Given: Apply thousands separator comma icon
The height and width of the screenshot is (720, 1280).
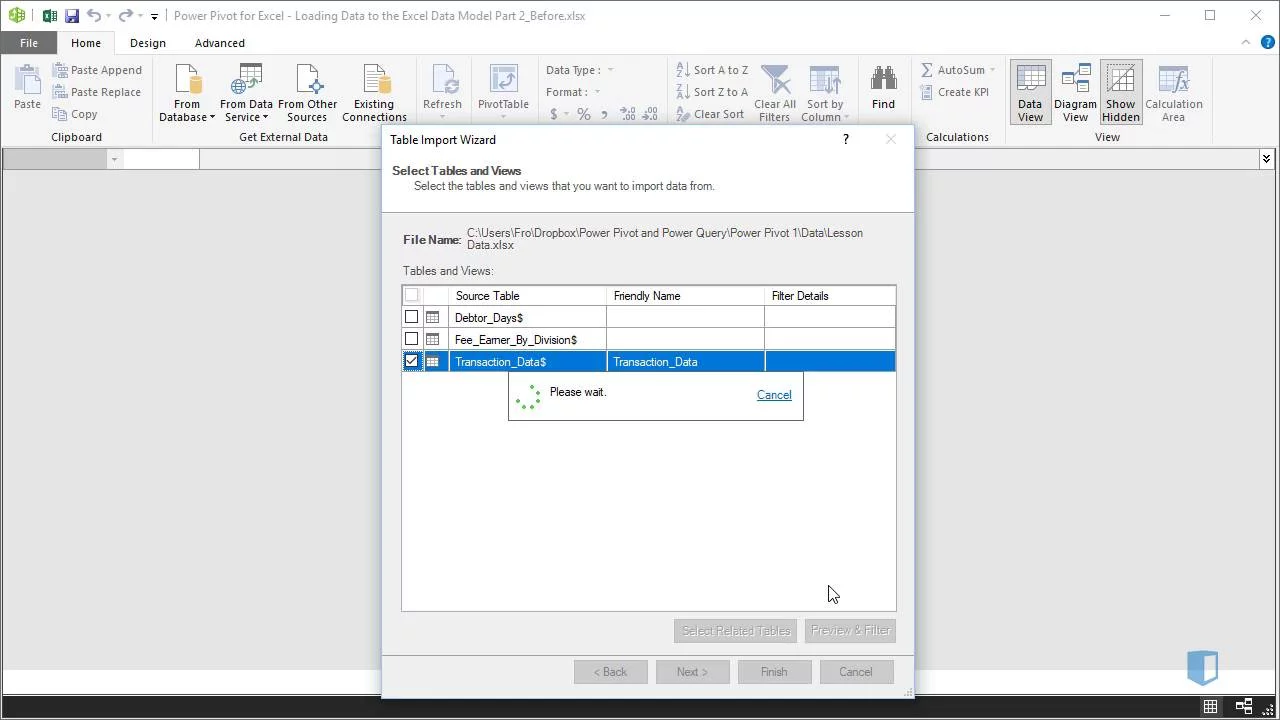Looking at the screenshot, I should (x=605, y=114).
